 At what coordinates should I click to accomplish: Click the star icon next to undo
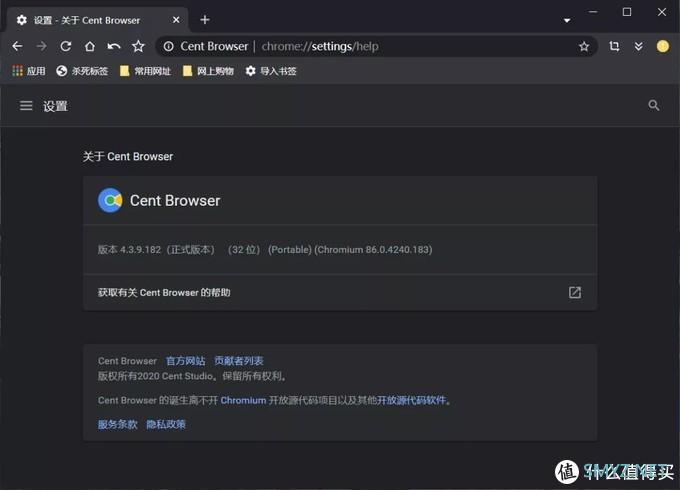(138, 46)
